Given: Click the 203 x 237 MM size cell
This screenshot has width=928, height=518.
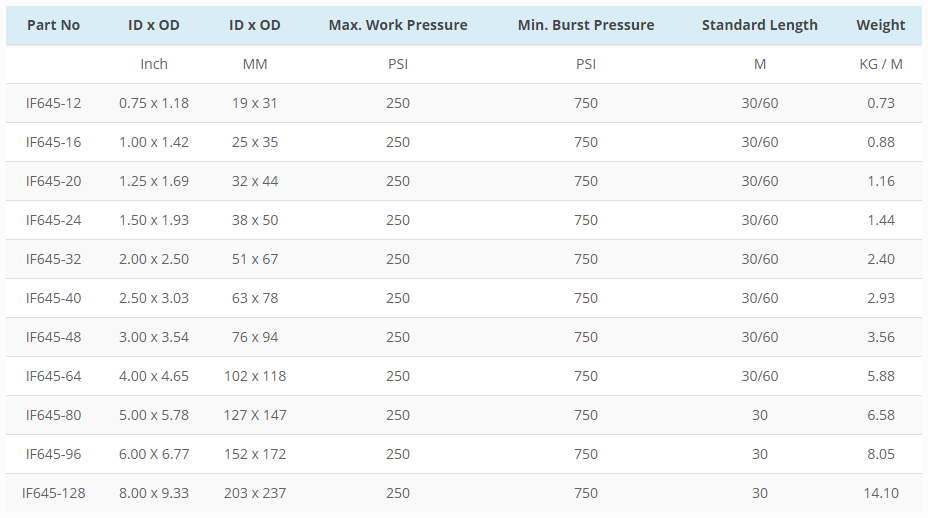Looking at the screenshot, I should 255,493.
